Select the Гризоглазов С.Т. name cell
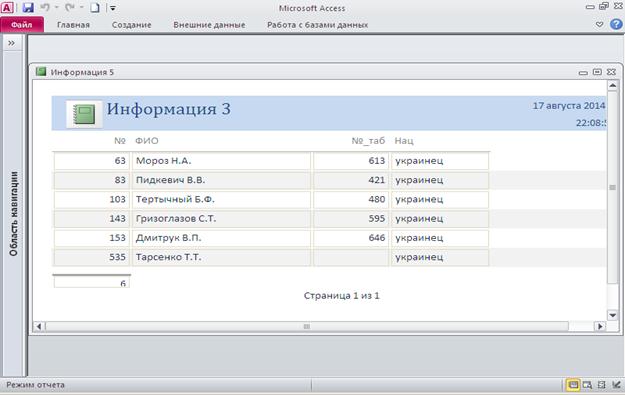625x395 pixels. tap(221, 219)
